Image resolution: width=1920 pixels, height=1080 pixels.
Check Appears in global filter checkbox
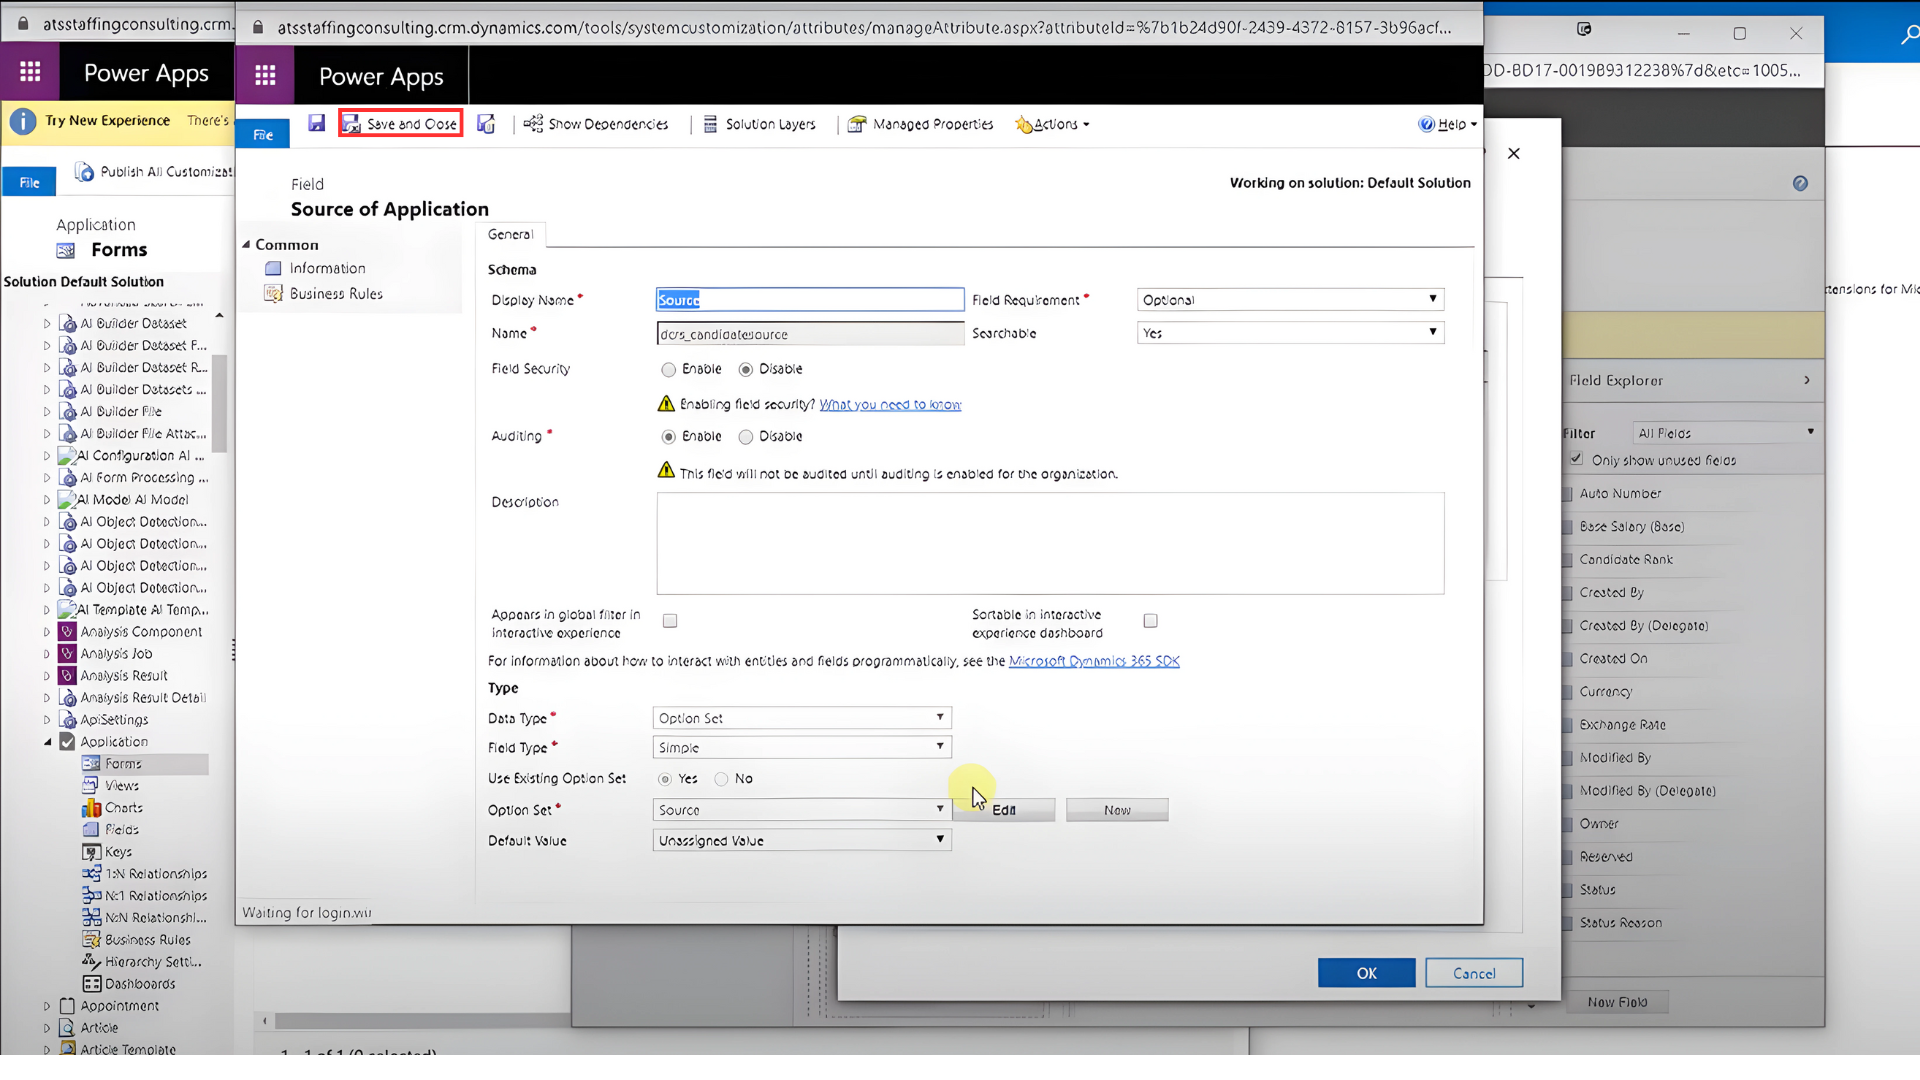click(670, 621)
